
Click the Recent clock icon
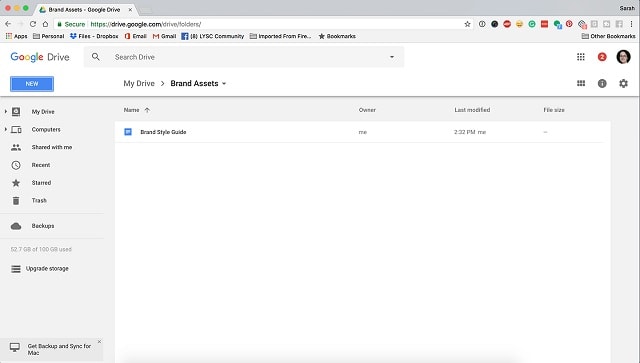coord(16,165)
